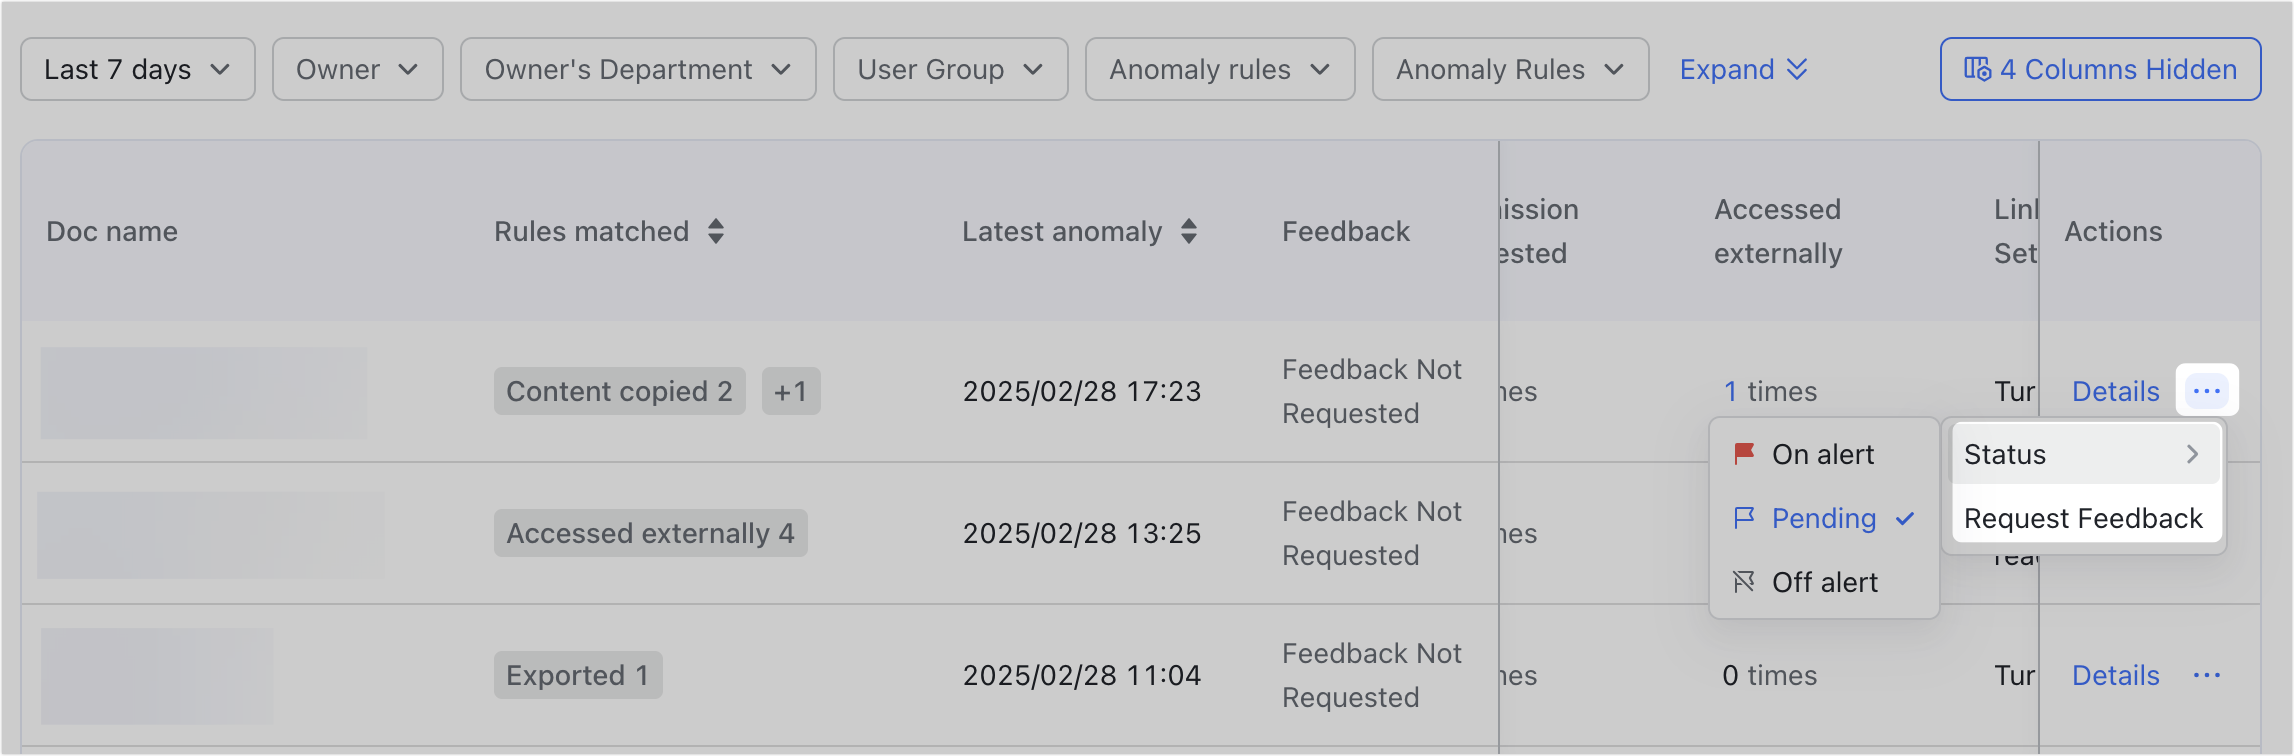The height and width of the screenshot is (756, 2294).
Task: Click the +1 rules matched tag
Action: (791, 391)
